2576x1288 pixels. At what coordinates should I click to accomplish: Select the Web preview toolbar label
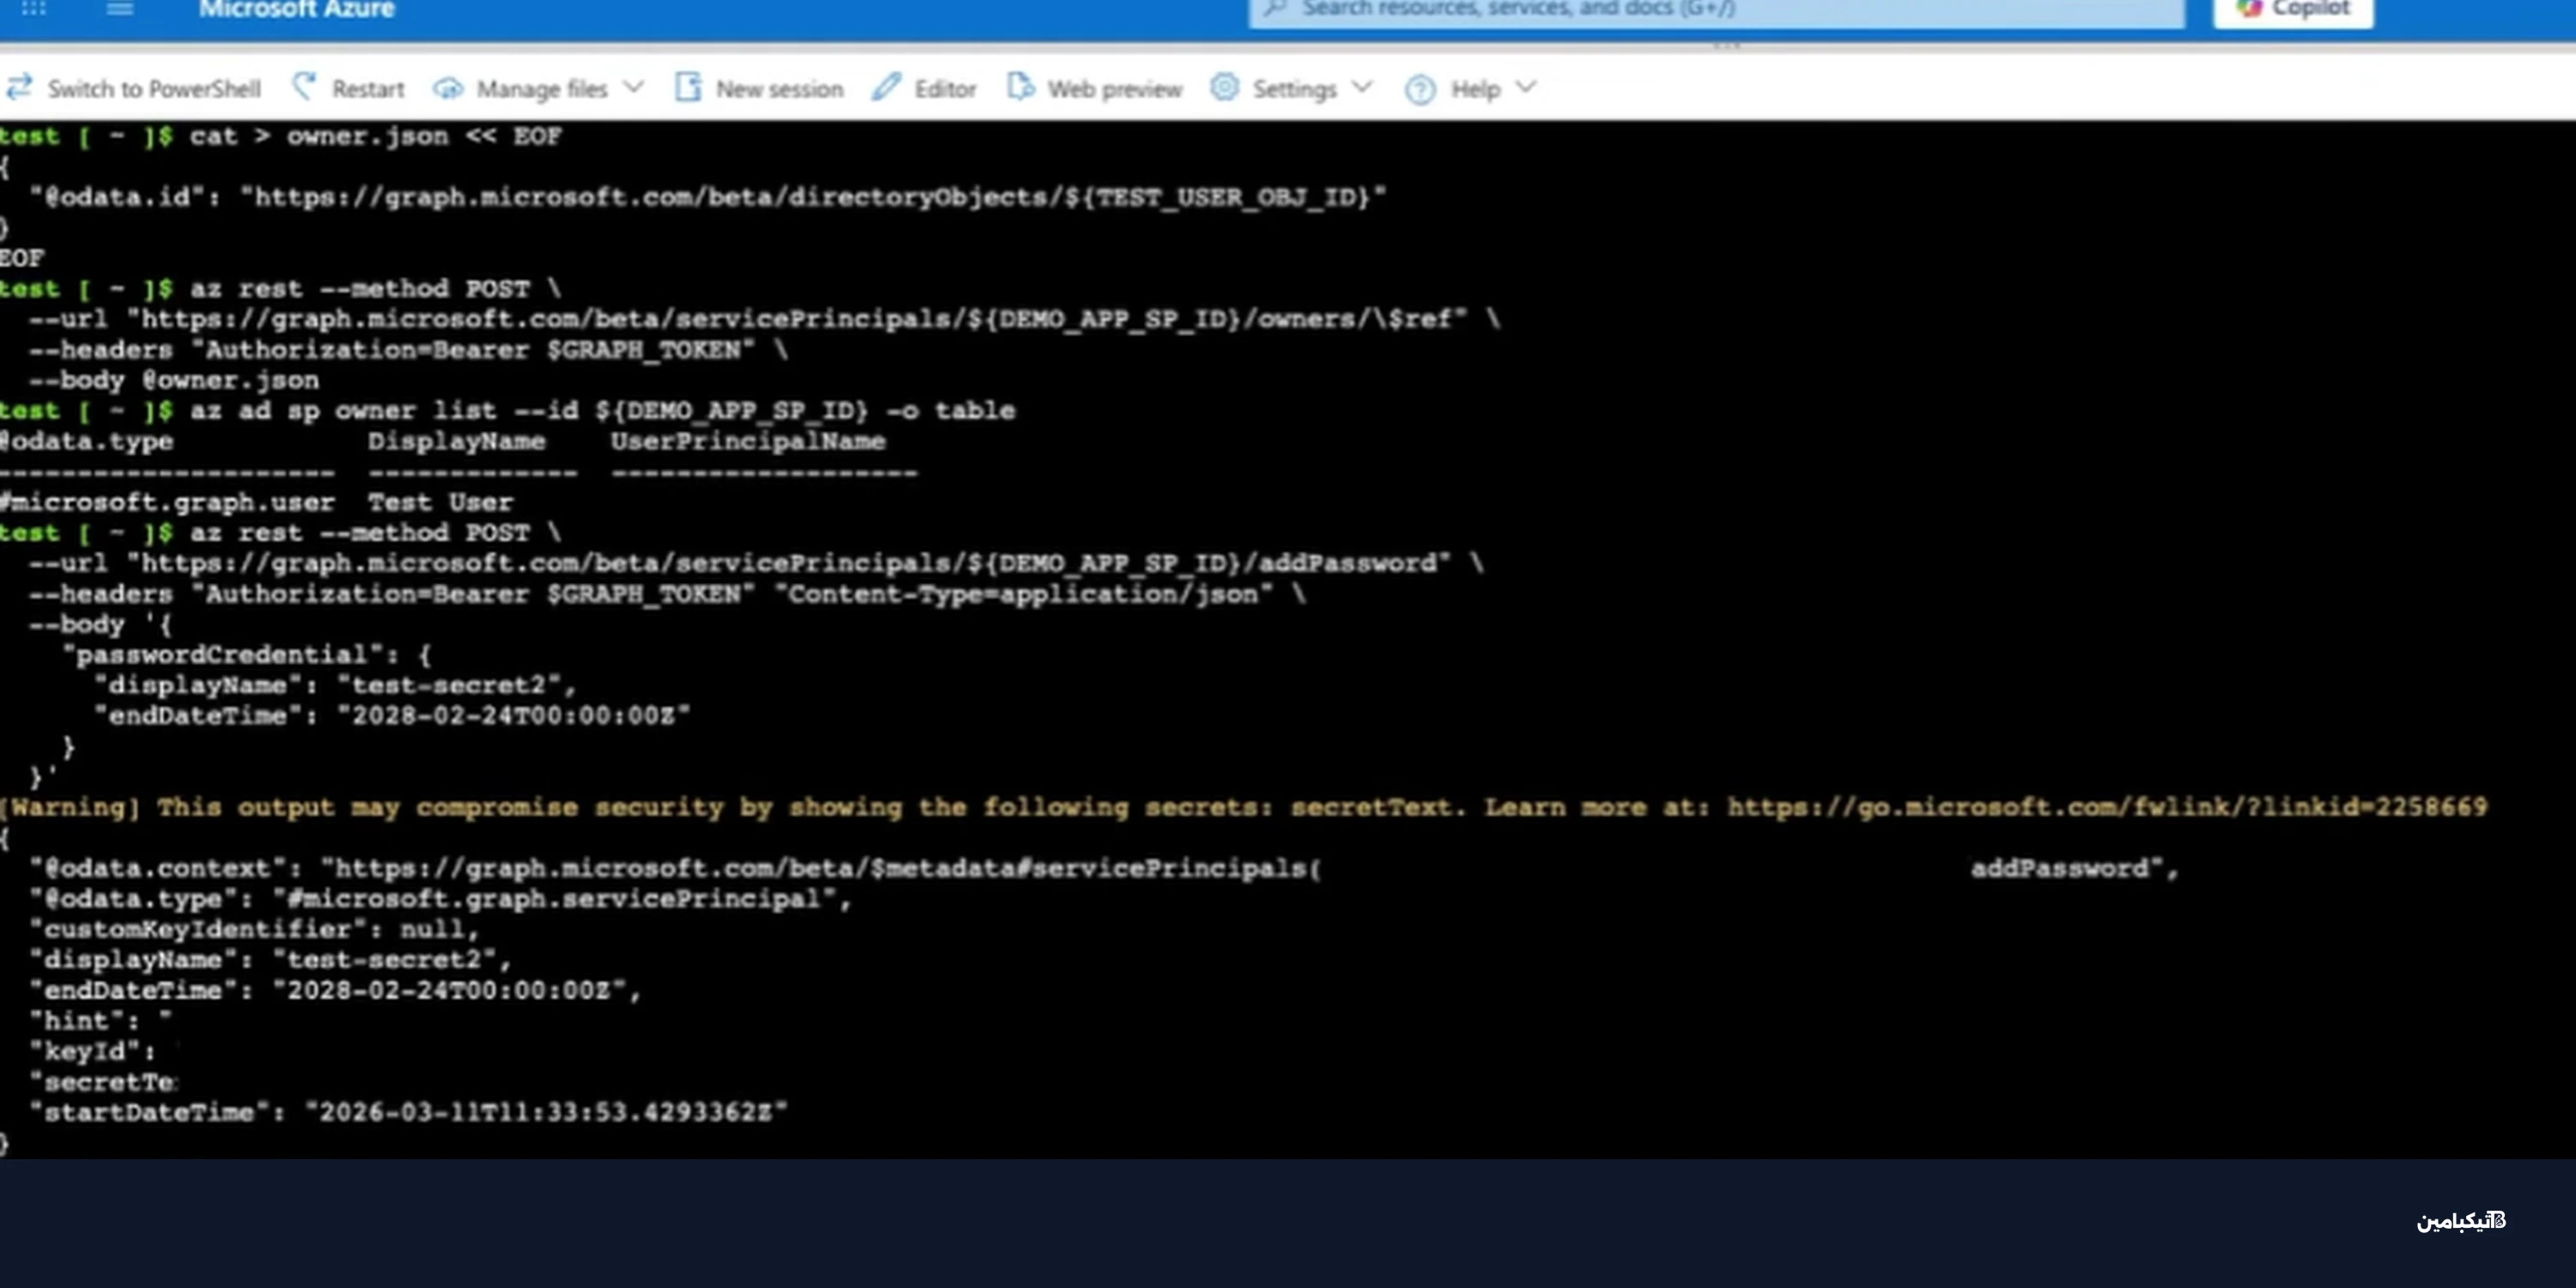(x=1114, y=89)
